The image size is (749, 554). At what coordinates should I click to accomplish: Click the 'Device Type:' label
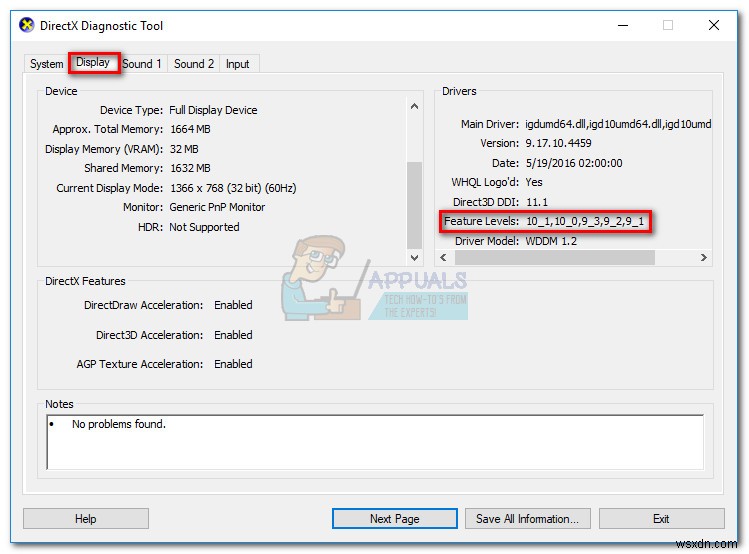click(x=131, y=110)
